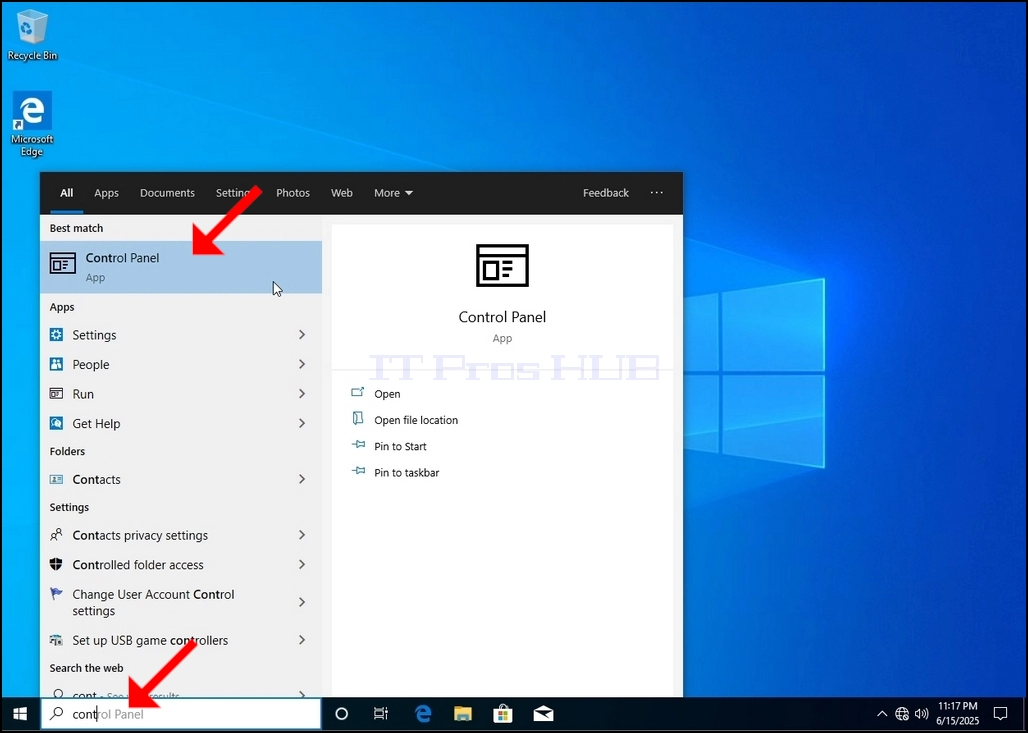Click Feedback in search header

click(x=606, y=193)
